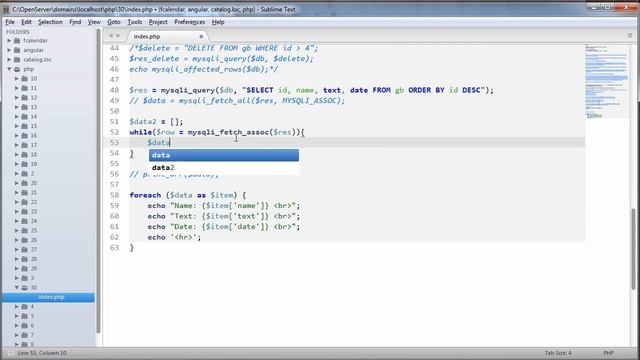Click the folder 6 label in sidebar
The height and width of the screenshot is (360, 640).
click(x=32, y=326)
